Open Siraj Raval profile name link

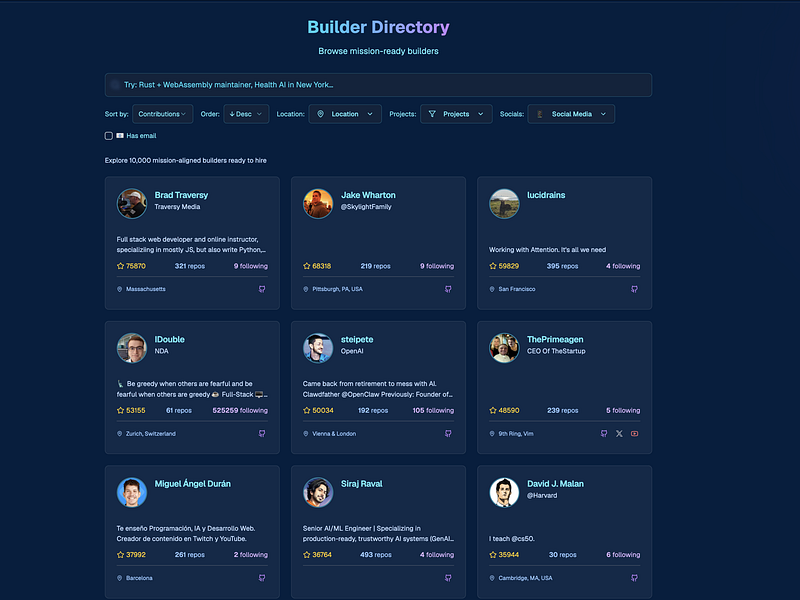click(x=361, y=484)
